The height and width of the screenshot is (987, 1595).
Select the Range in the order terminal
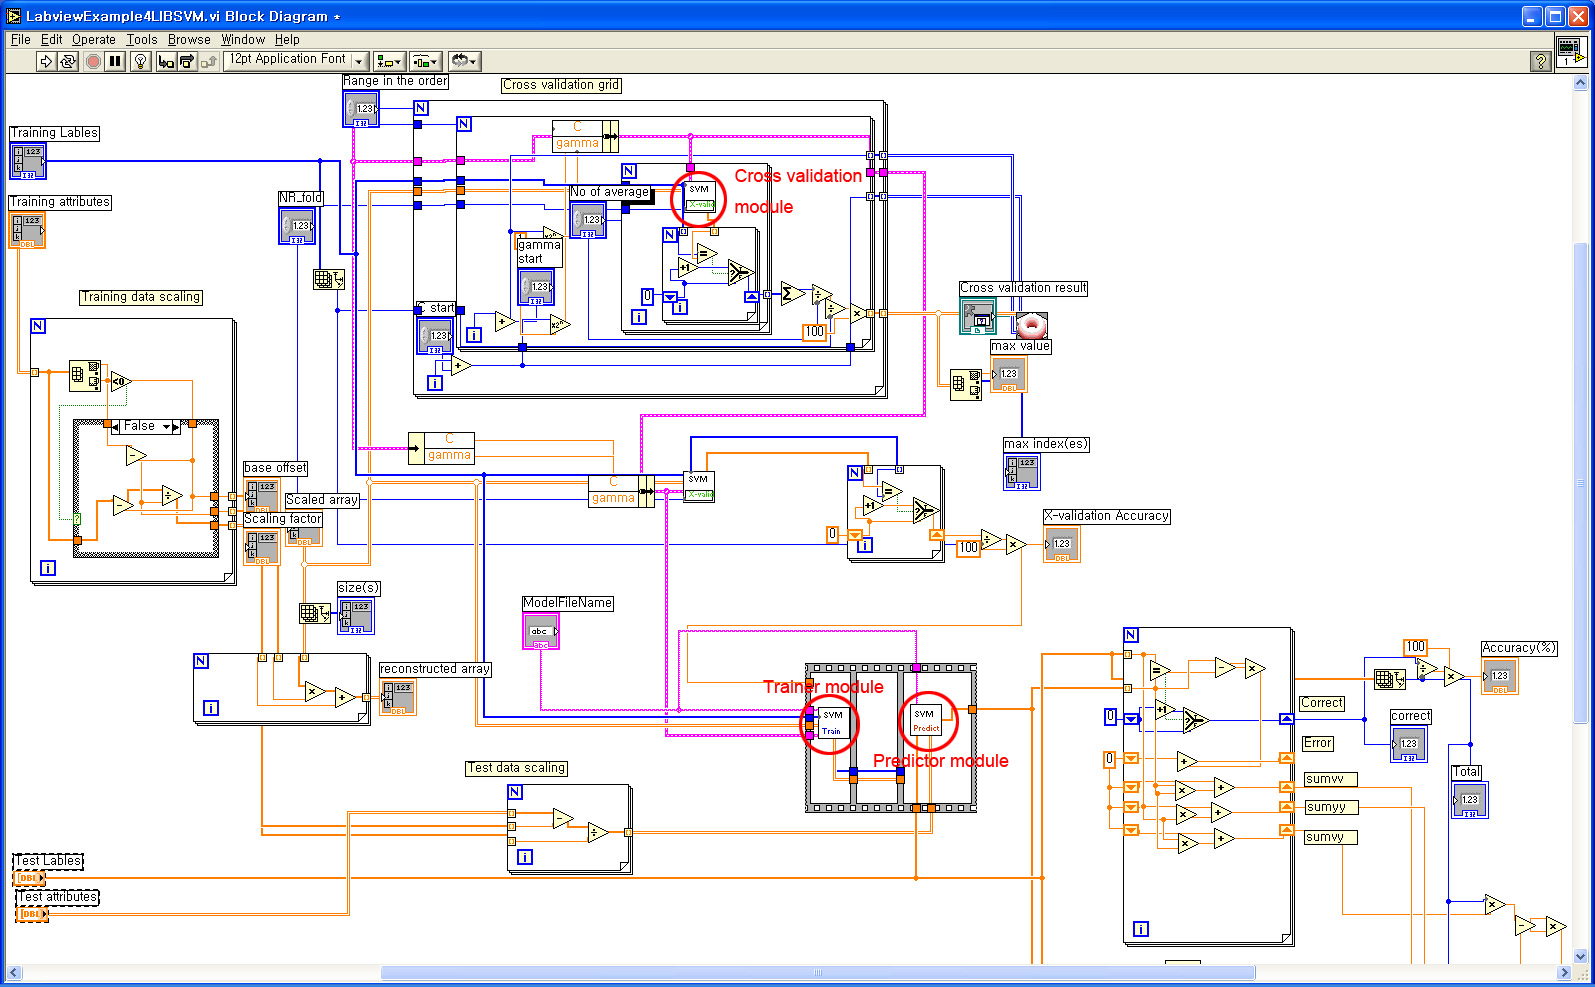361,108
